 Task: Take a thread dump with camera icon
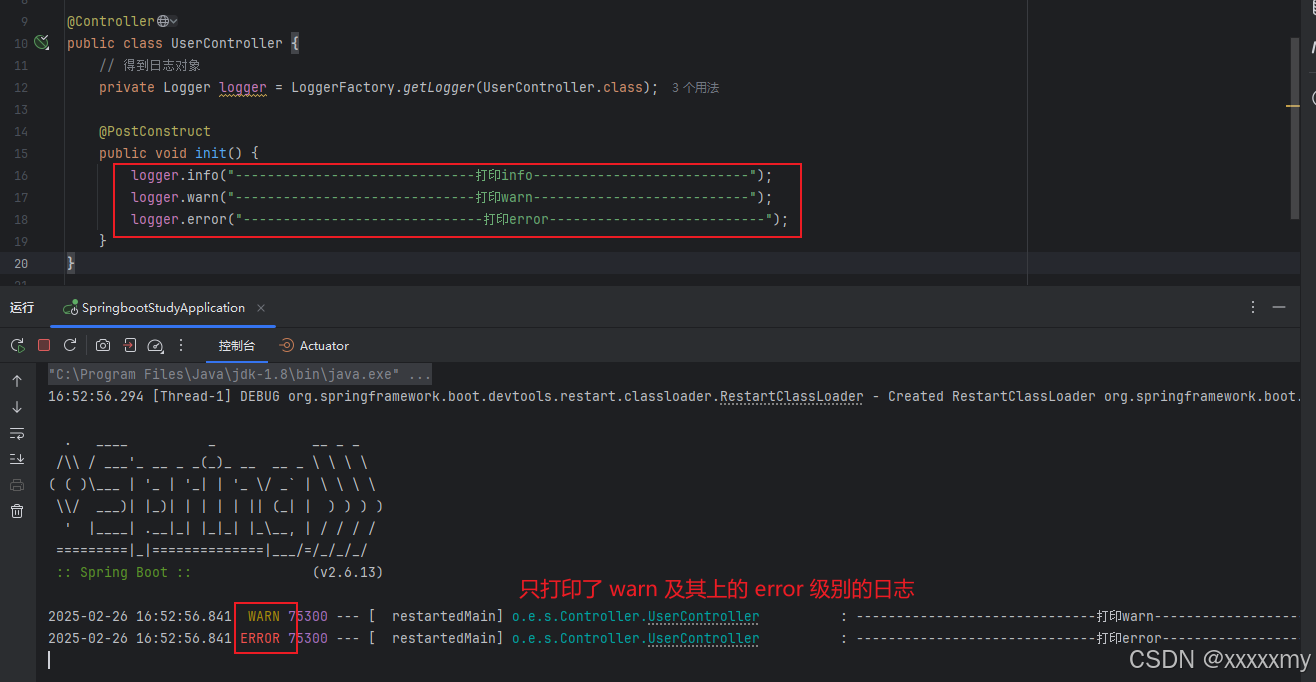coord(103,345)
